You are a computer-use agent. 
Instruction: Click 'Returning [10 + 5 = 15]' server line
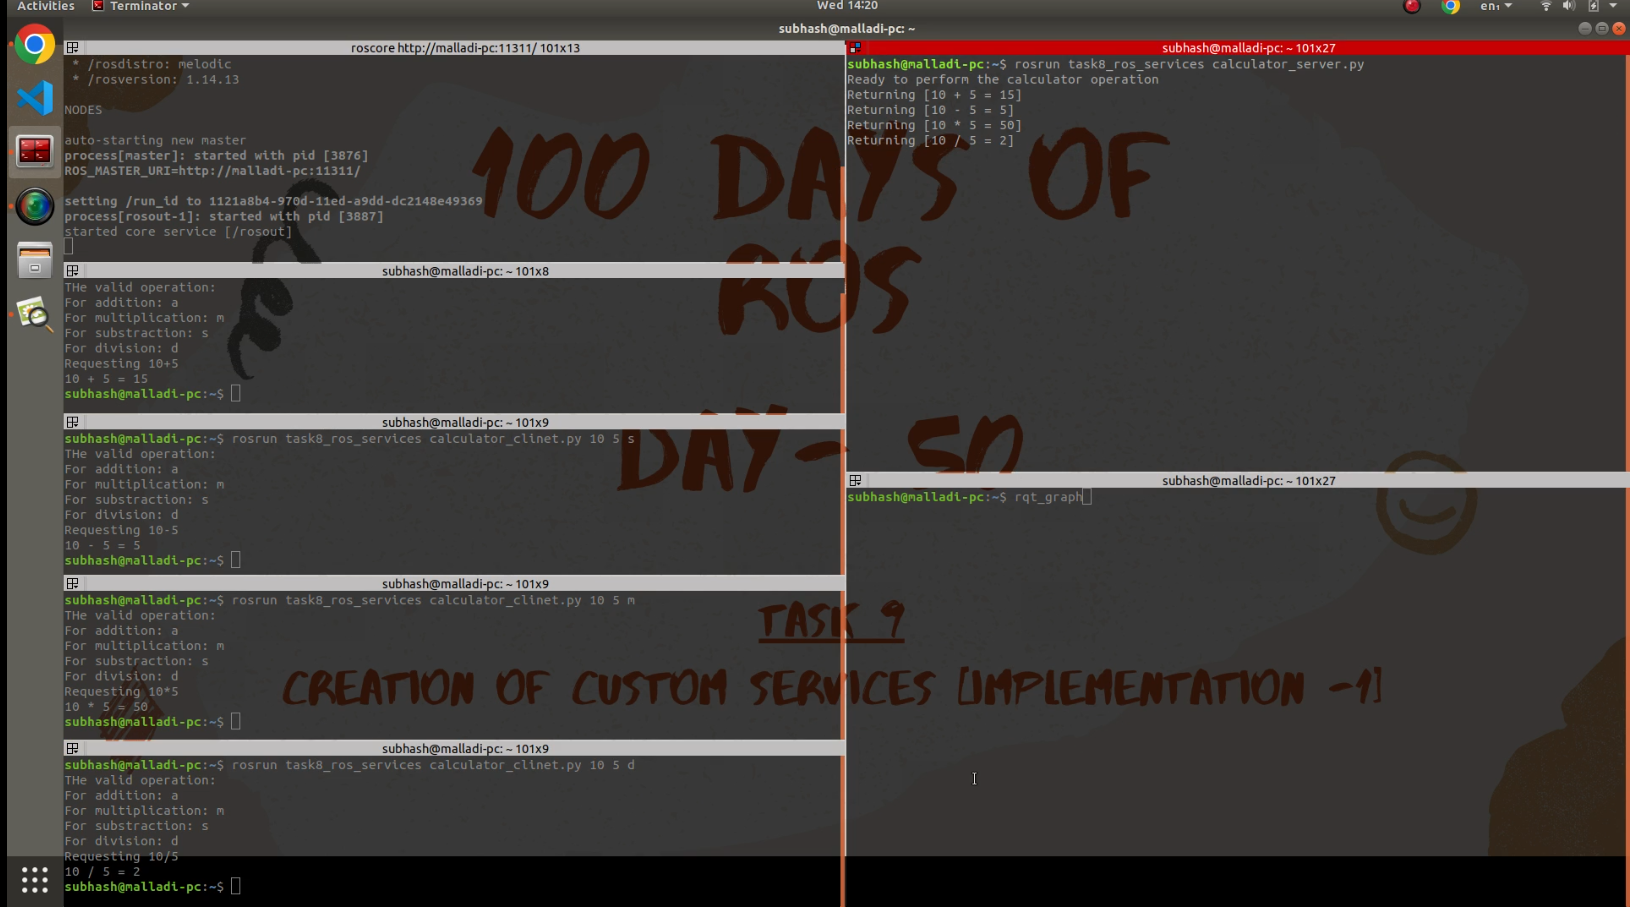coord(934,95)
